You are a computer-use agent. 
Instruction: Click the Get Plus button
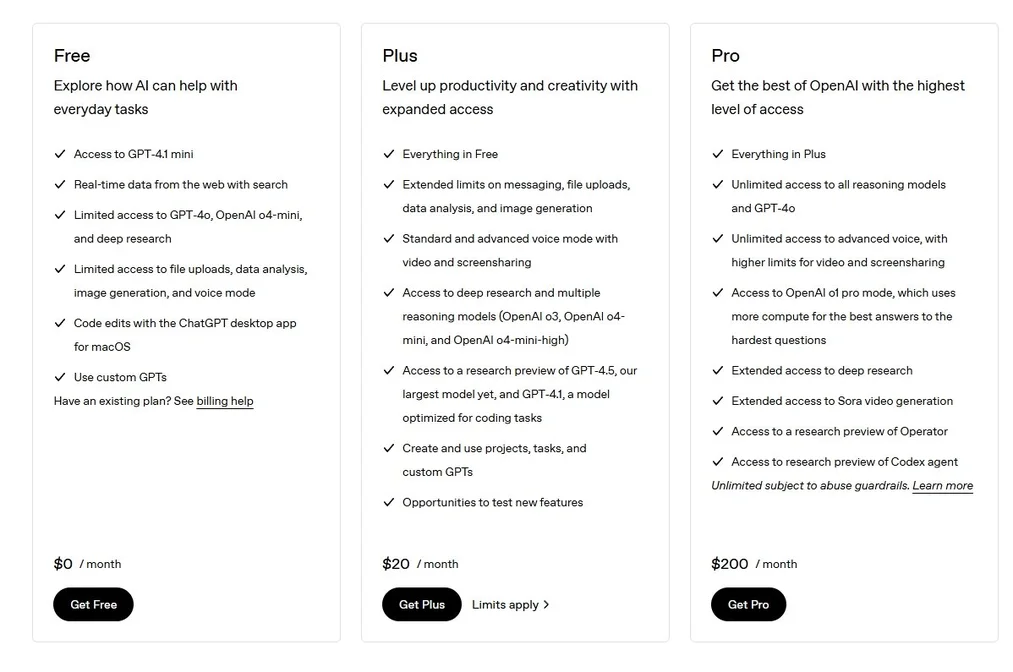(x=421, y=604)
